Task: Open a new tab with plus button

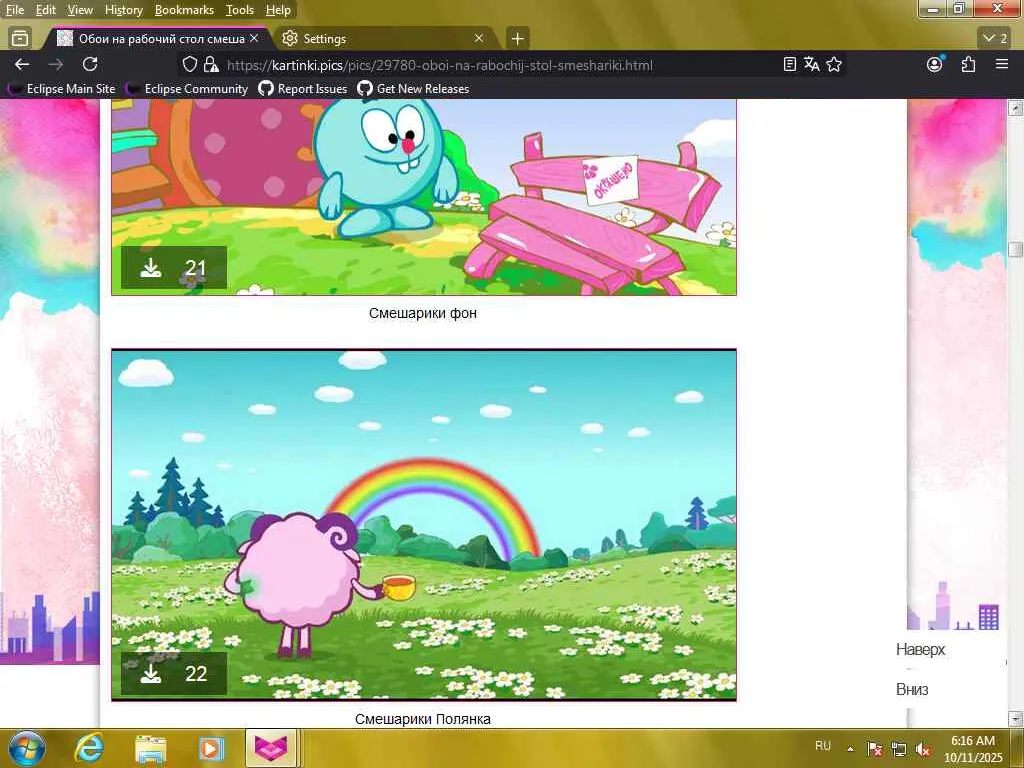Action: [517, 39]
